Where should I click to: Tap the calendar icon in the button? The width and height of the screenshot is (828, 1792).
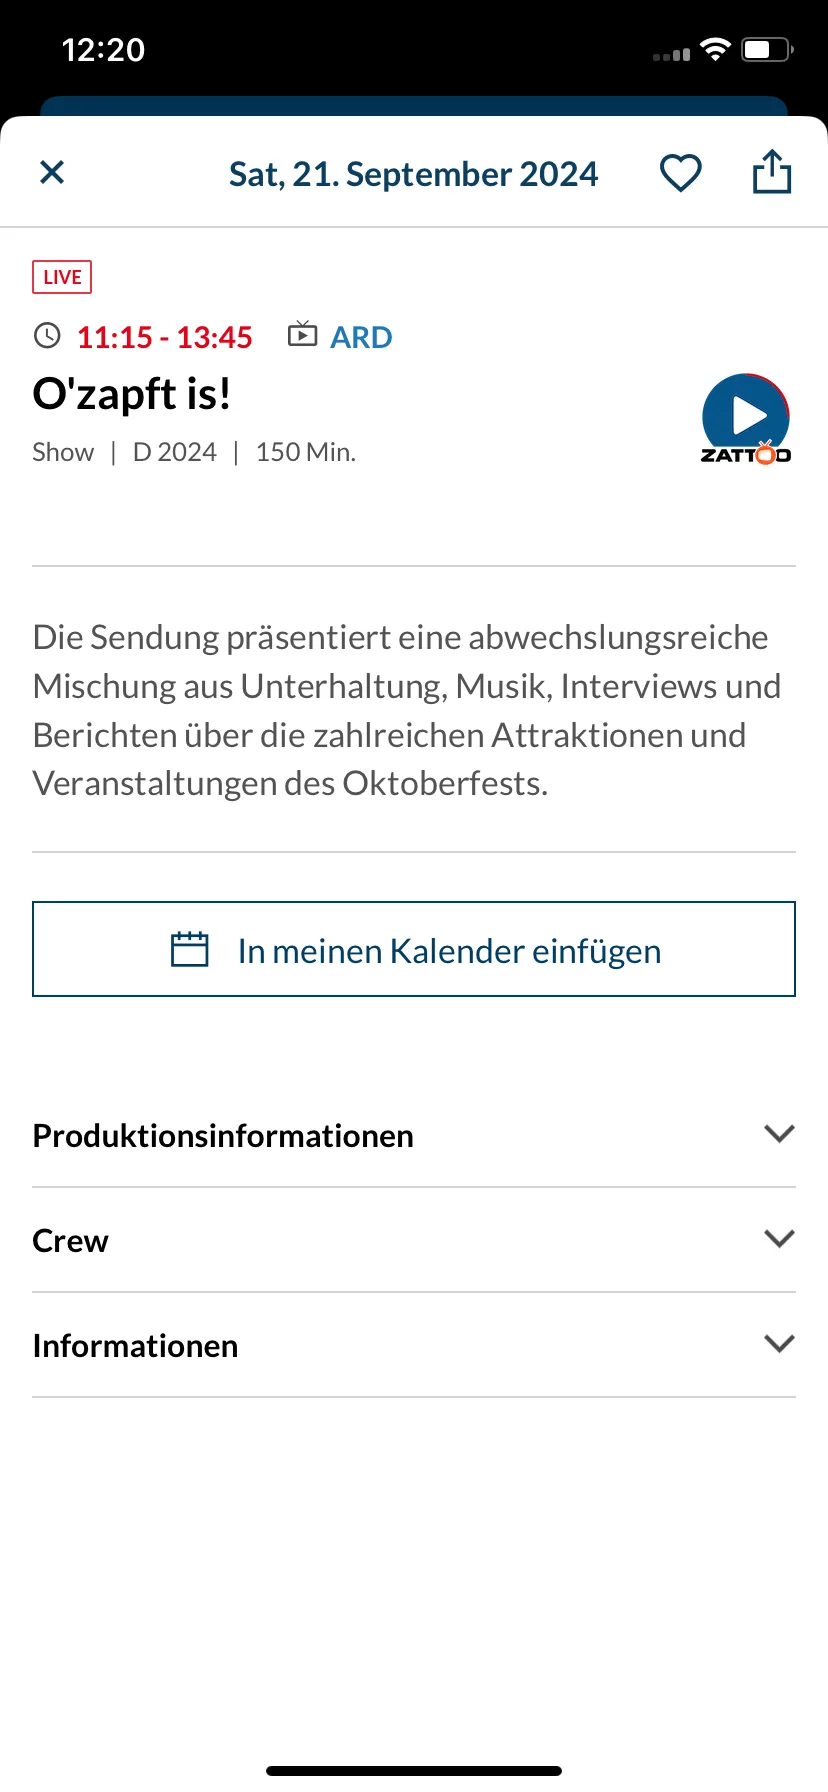coord(190,950)
